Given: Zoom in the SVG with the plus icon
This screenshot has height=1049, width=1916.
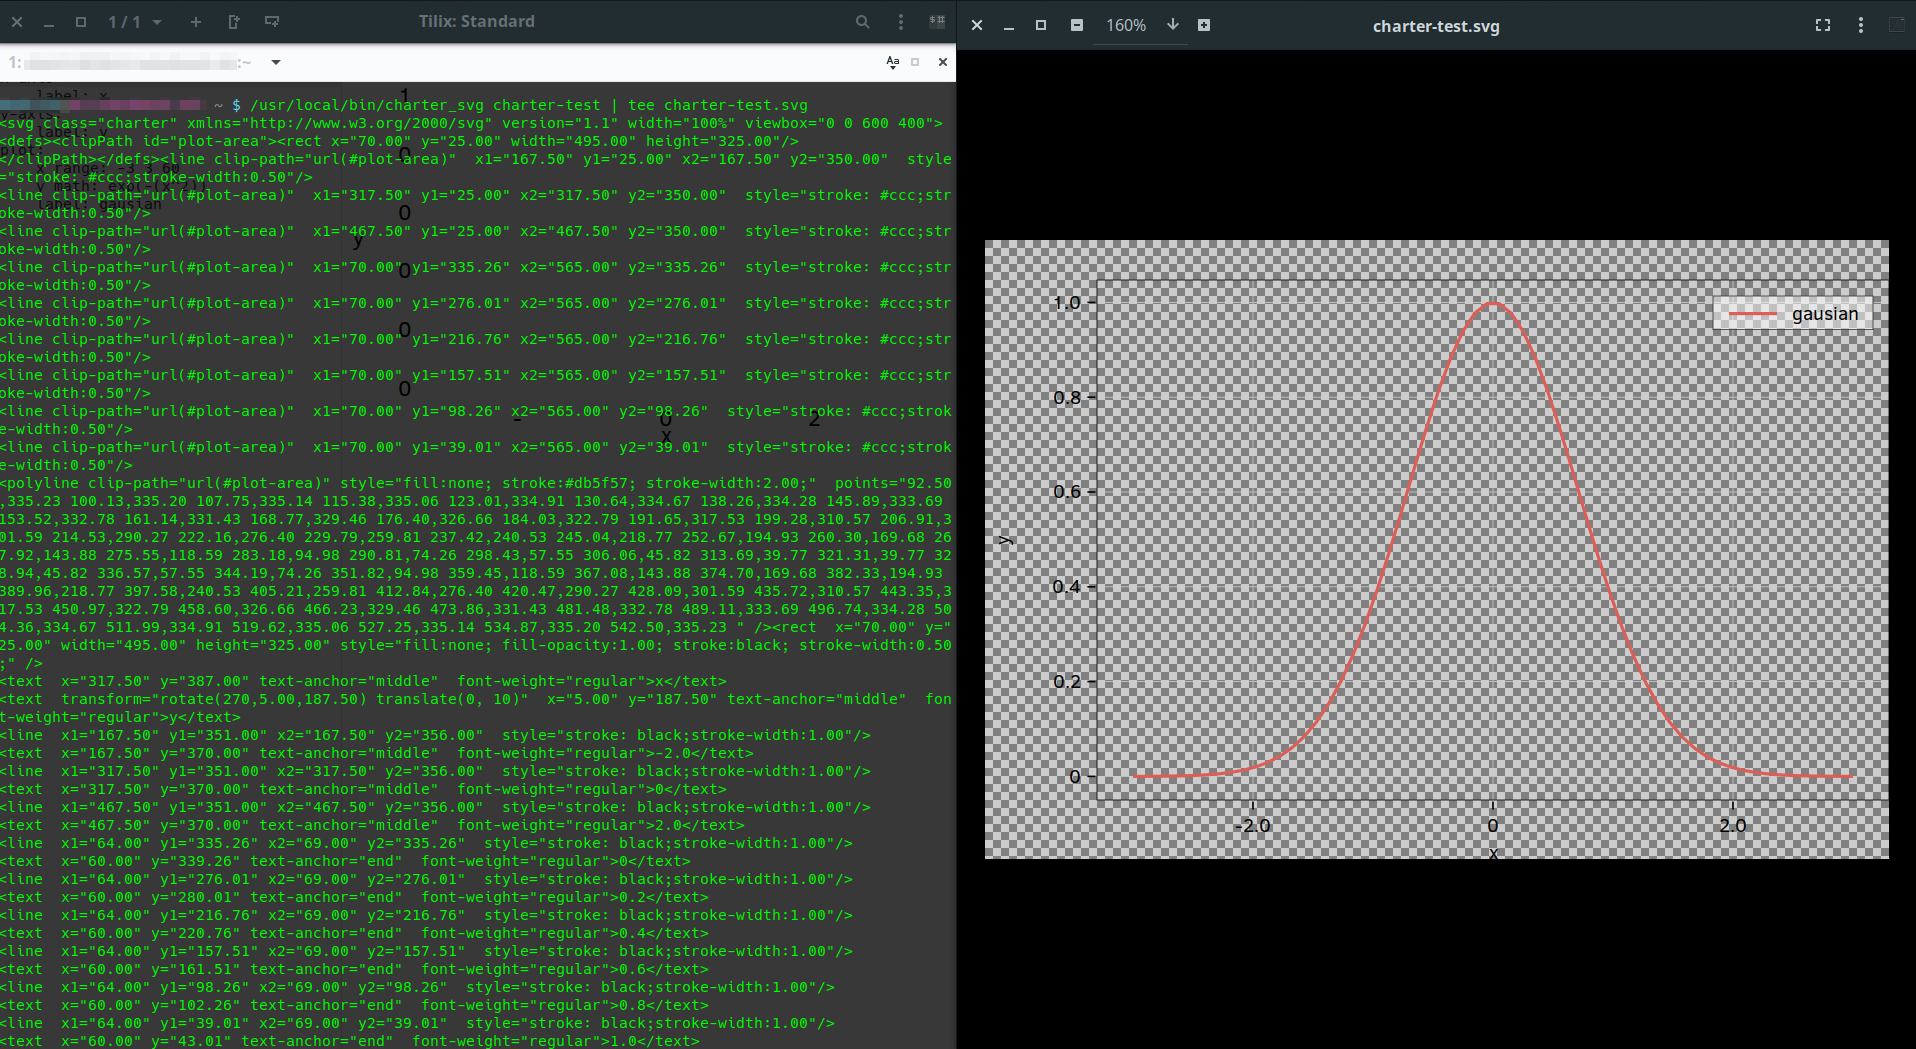Looking at the screenshot, I should pyautogui.click(x=1204, y=25).
